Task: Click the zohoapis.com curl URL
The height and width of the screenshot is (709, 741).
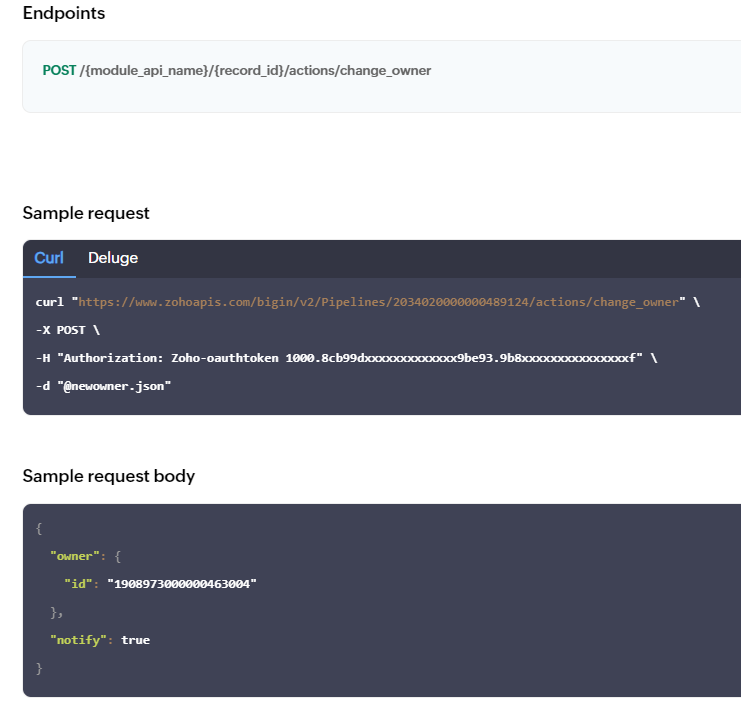Action: point(378,302)
